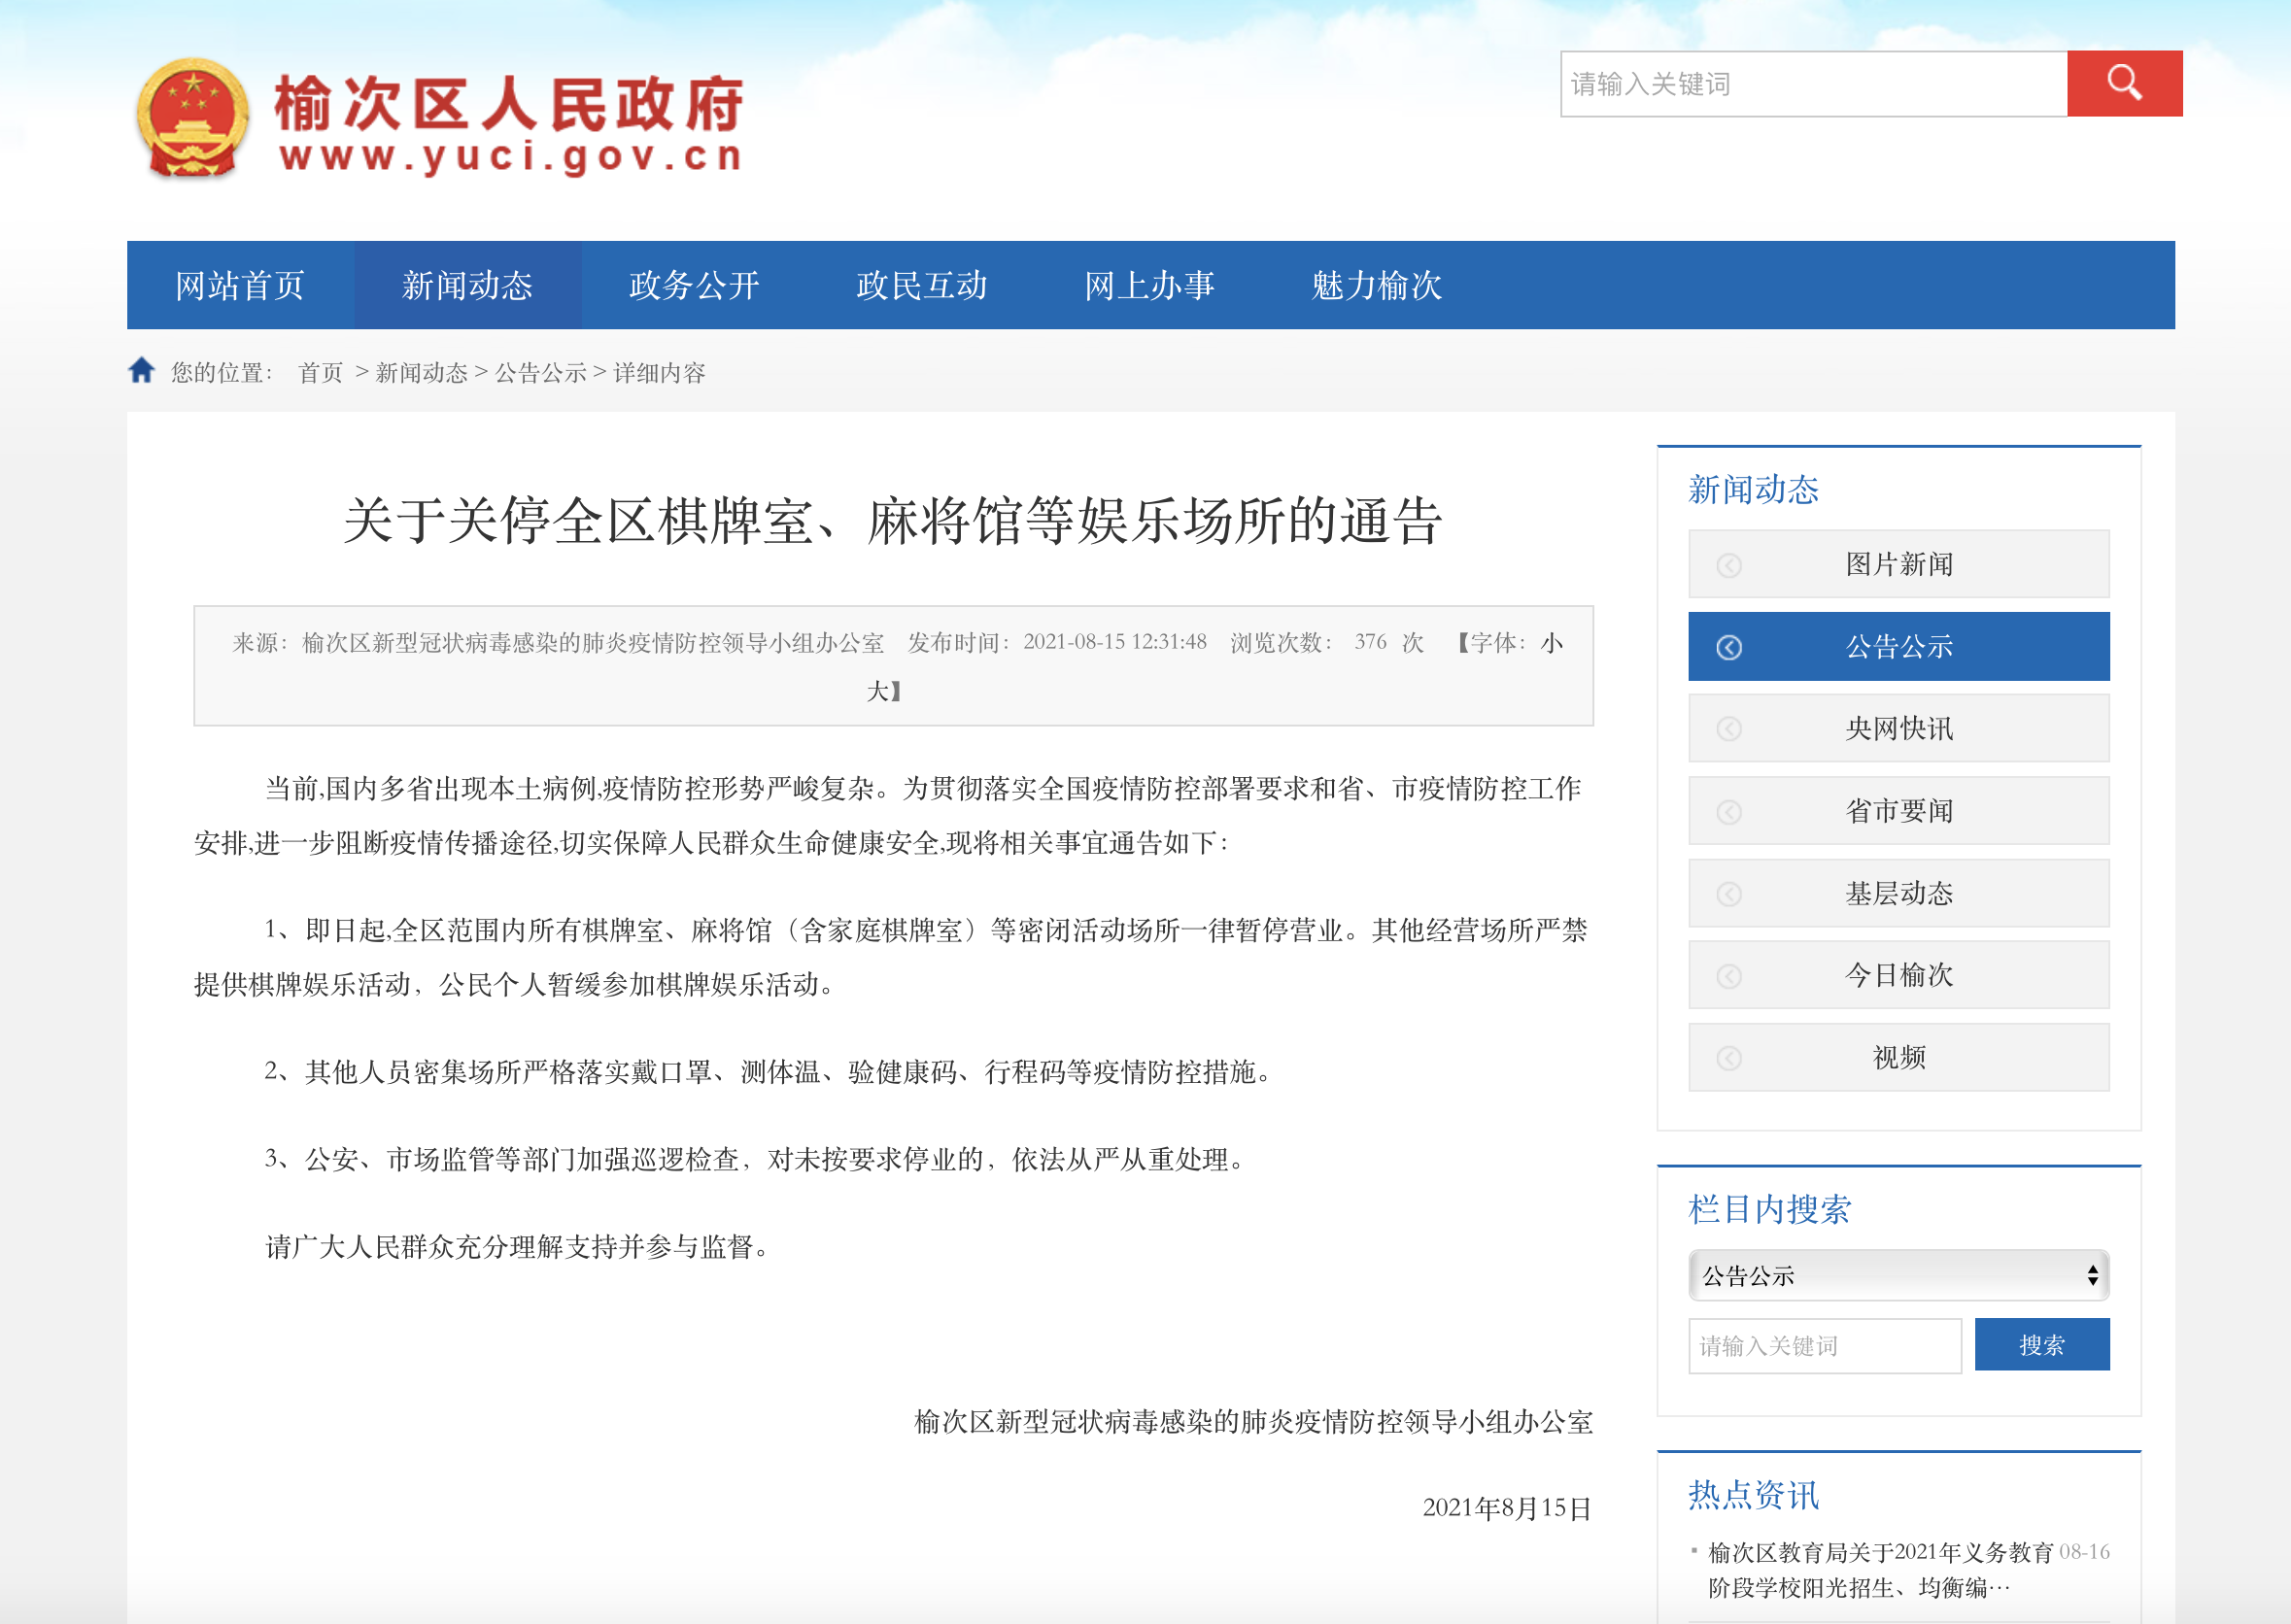The width and height of the screenshot is (2291, 1624).
Task: Open 魅力榆次 navigation item
Action: coord(1376,286)
